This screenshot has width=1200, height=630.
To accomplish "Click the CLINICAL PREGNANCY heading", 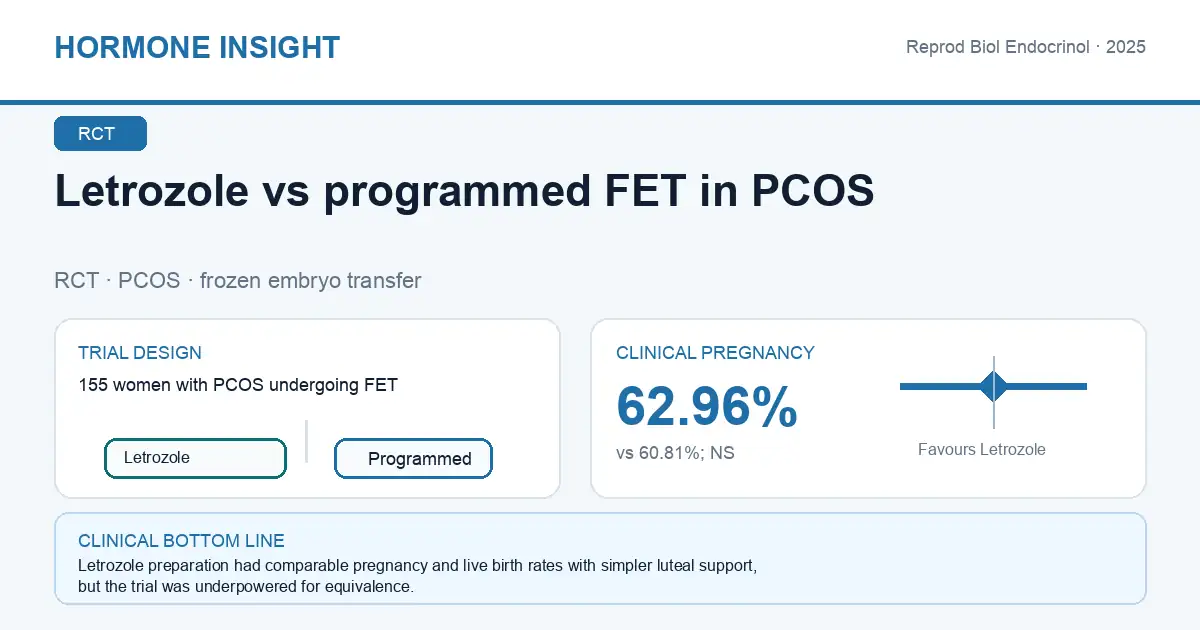I will click(x=715, y=353).
